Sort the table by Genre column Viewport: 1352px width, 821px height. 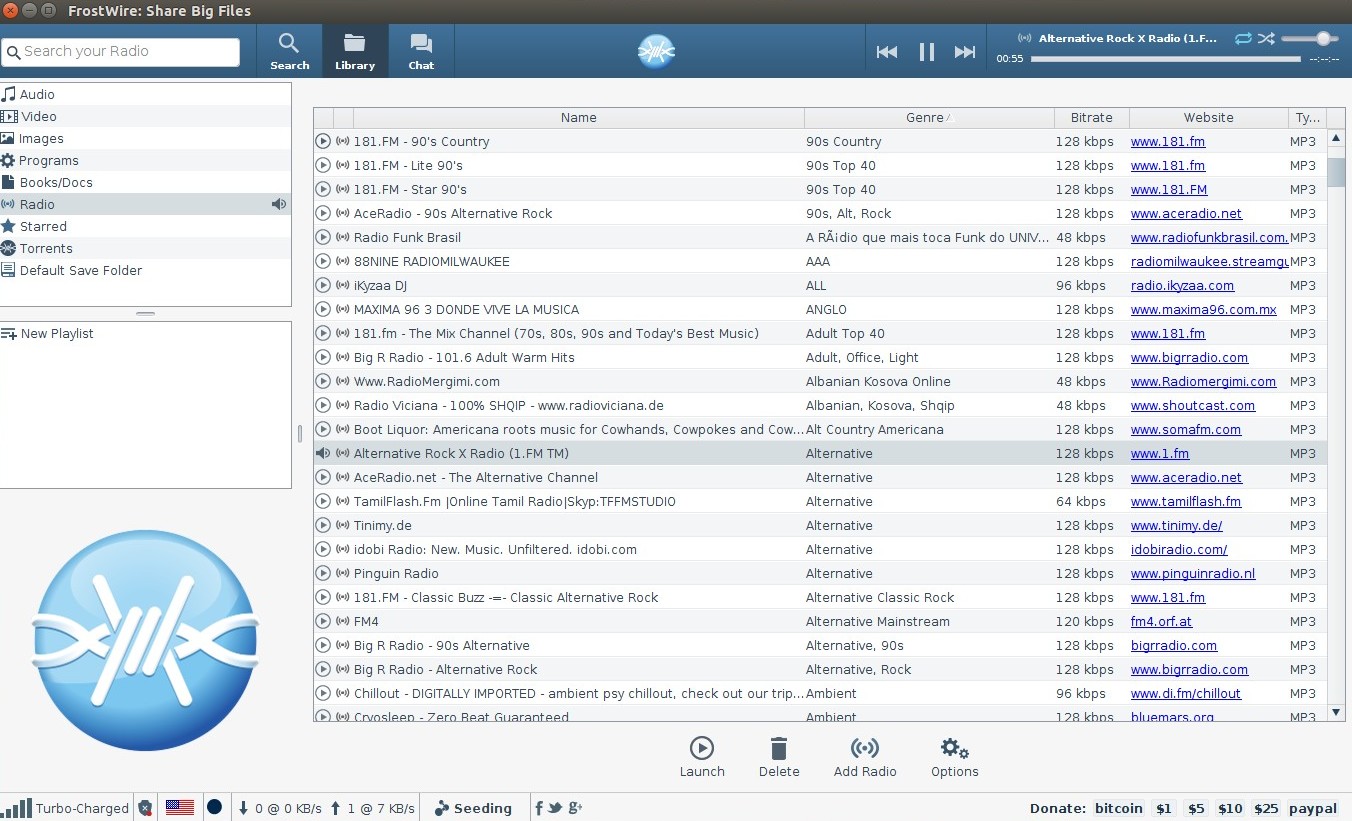(x=929, y=117)
